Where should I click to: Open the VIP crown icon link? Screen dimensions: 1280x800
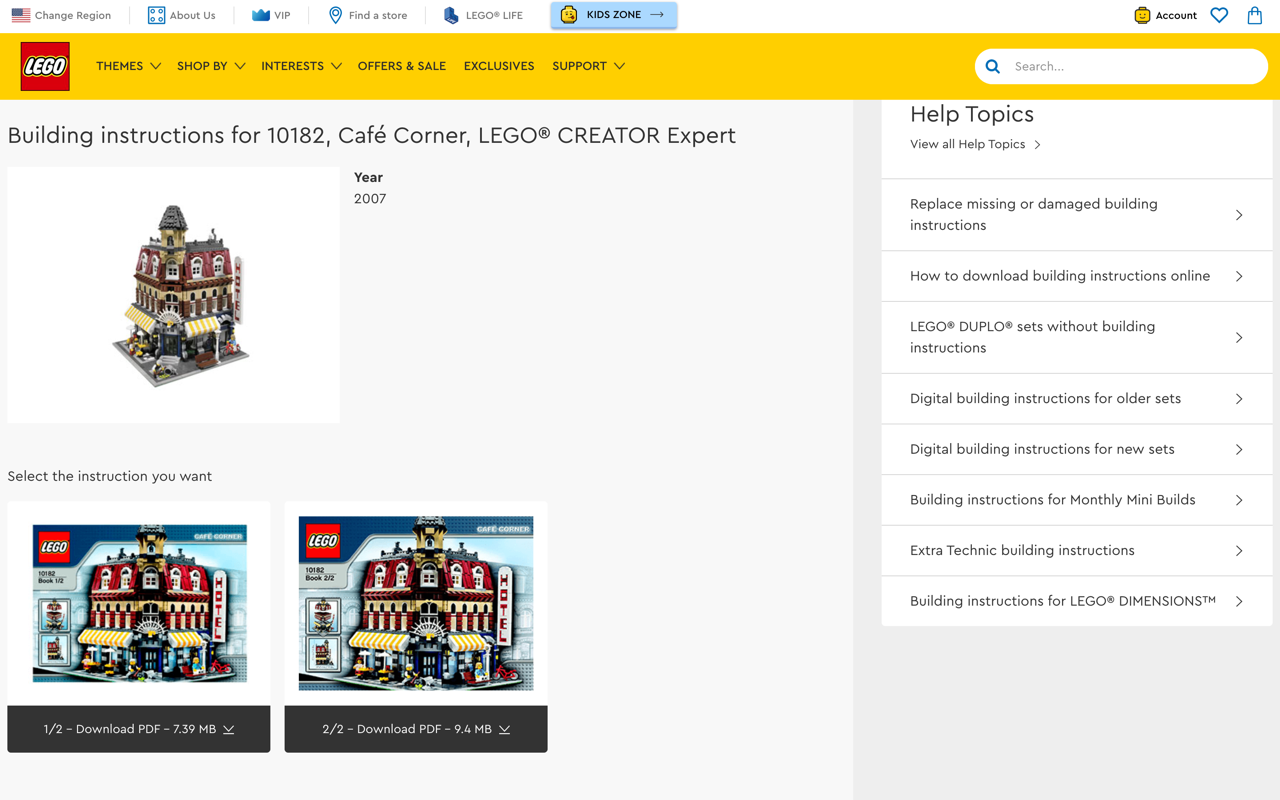[x=261, y=15]
